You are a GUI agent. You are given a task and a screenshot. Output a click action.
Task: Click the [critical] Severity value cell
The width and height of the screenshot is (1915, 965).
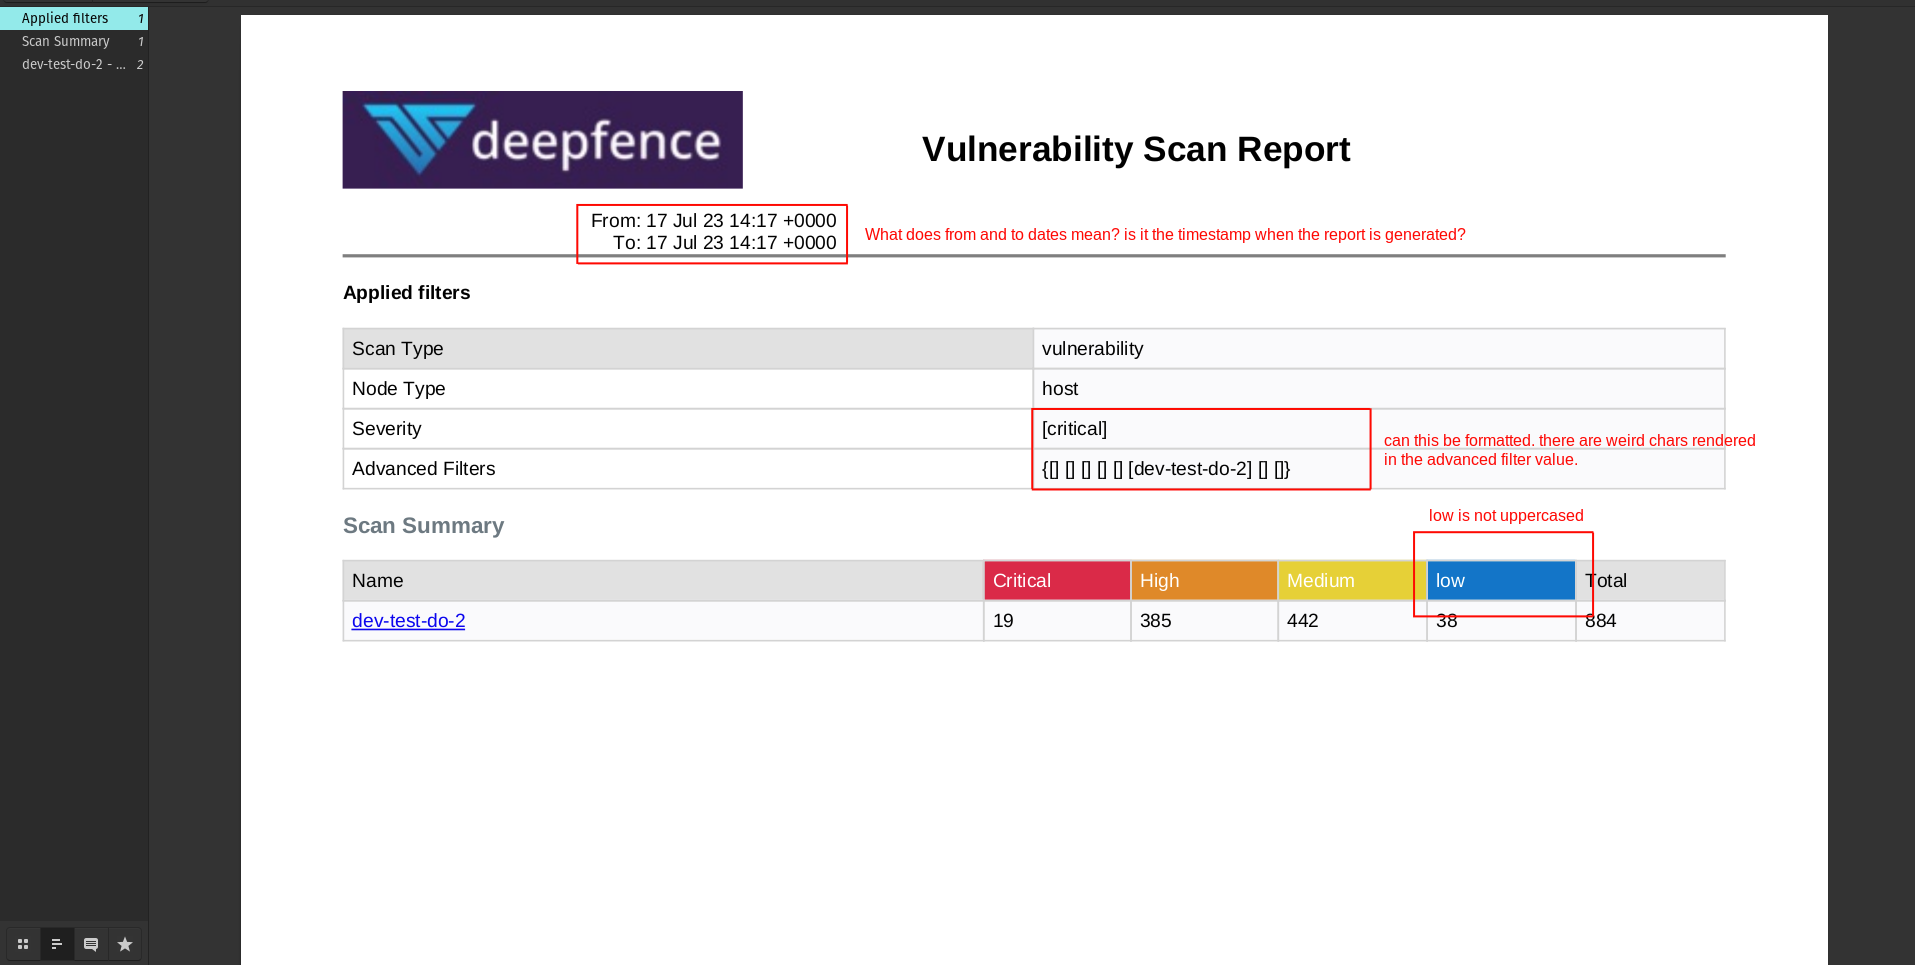pyautogui.click(x=1200, y=428)
